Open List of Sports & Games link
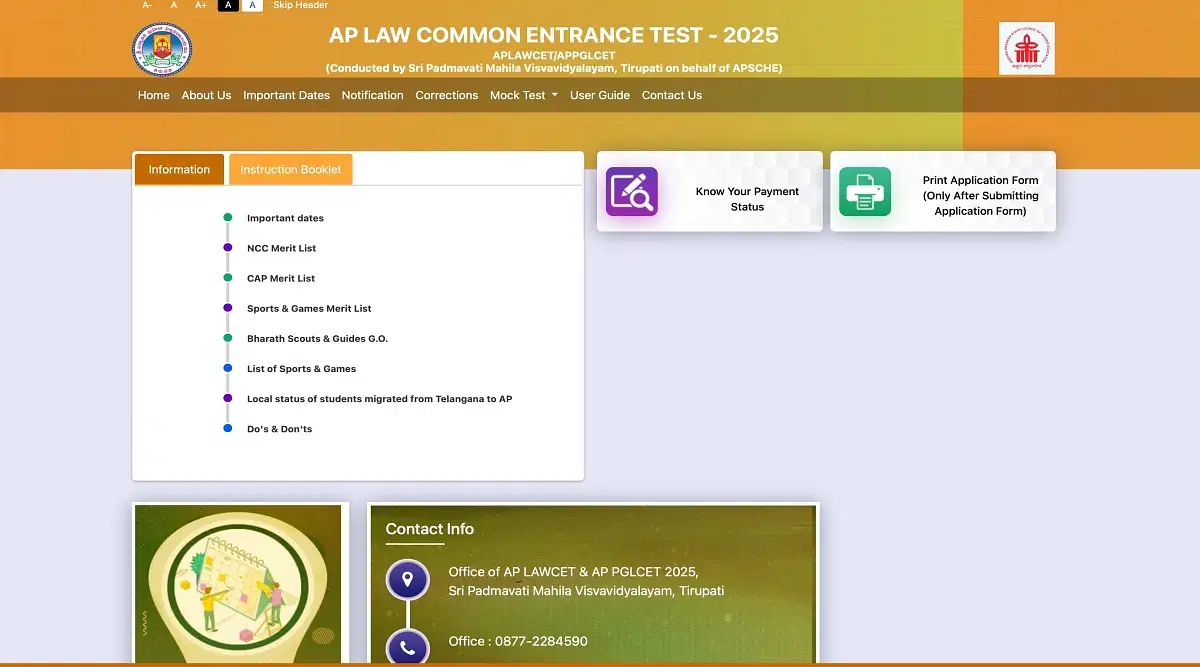Image resolution: width=1200 pixels, height=667 pixels. click(301, 368)
